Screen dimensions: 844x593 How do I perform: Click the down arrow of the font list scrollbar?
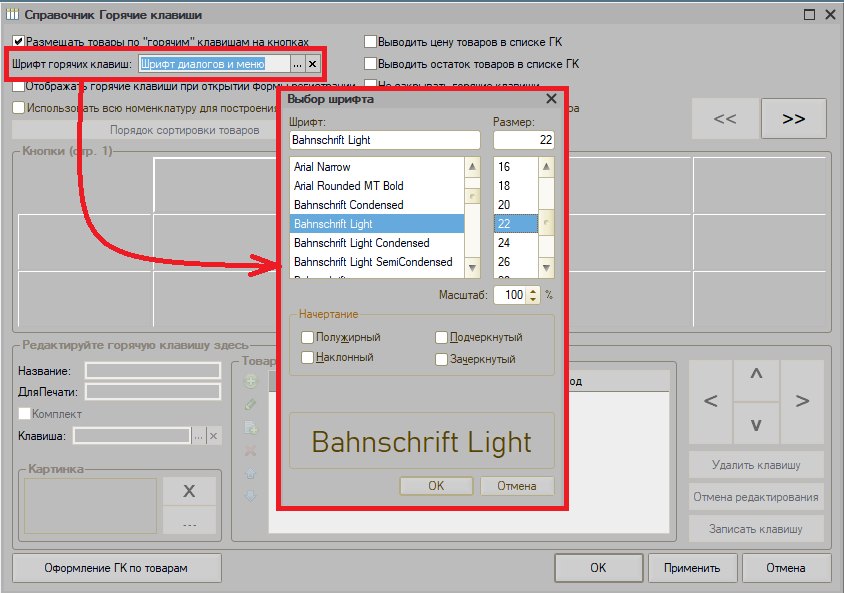(472, 267)
